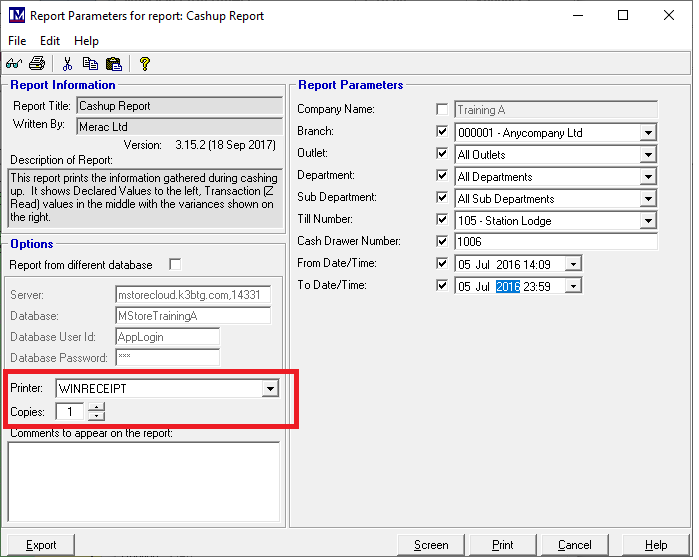Click the Help button at bottom

(x=656, y=545)
